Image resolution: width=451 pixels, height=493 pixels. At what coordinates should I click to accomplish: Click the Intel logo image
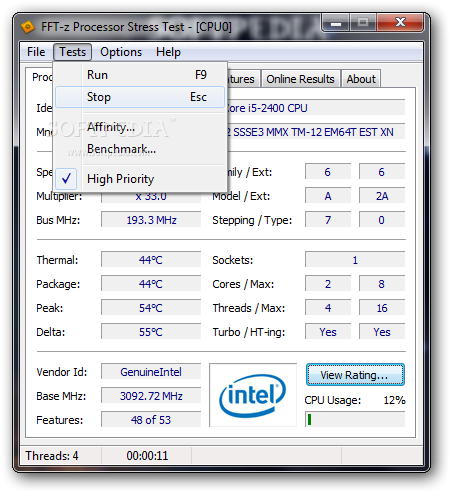[x=253, y=395]
